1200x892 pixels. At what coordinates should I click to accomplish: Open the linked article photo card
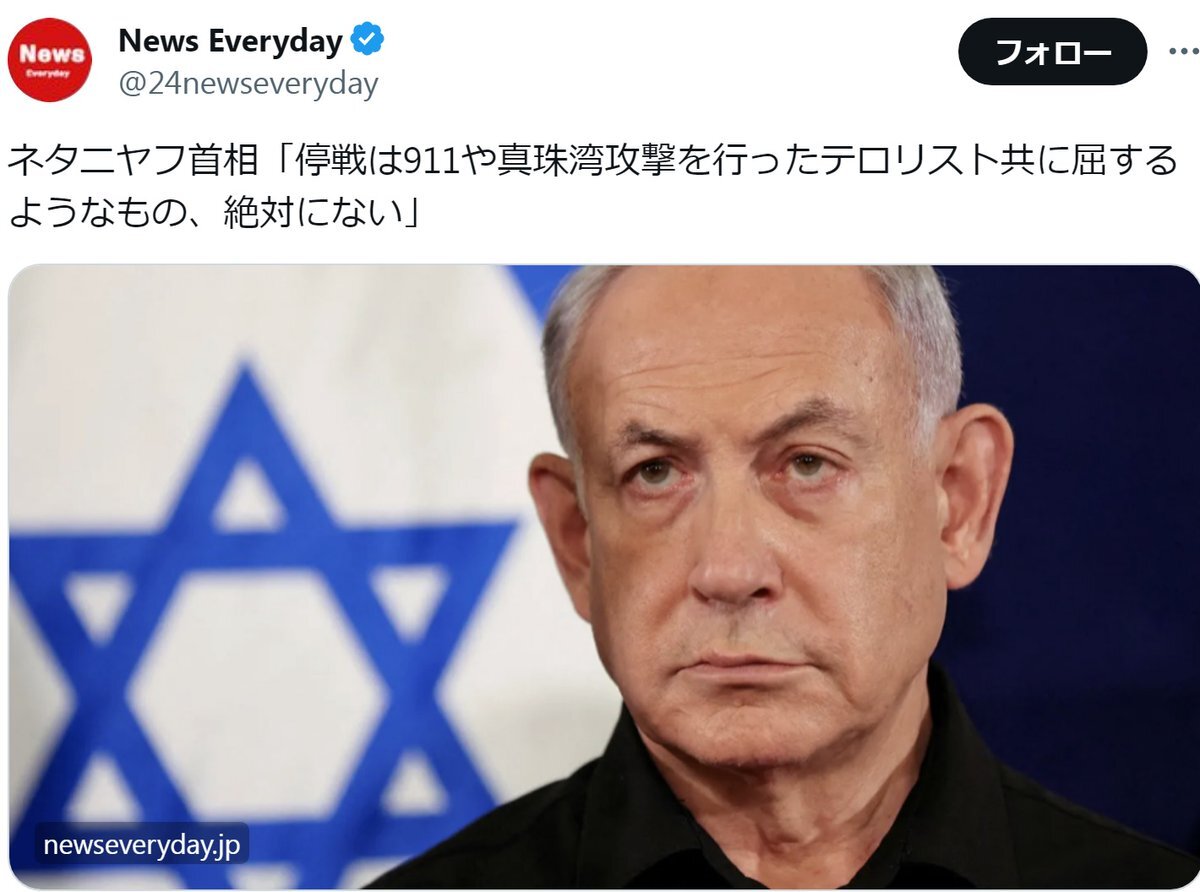[604, 576]
